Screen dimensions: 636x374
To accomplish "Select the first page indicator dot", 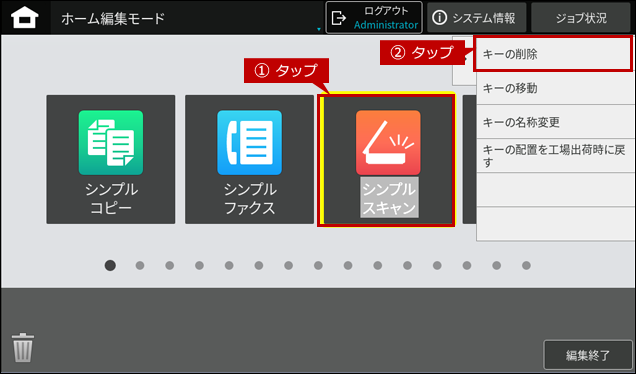I will pyautogui.click(x=110, y=265).
